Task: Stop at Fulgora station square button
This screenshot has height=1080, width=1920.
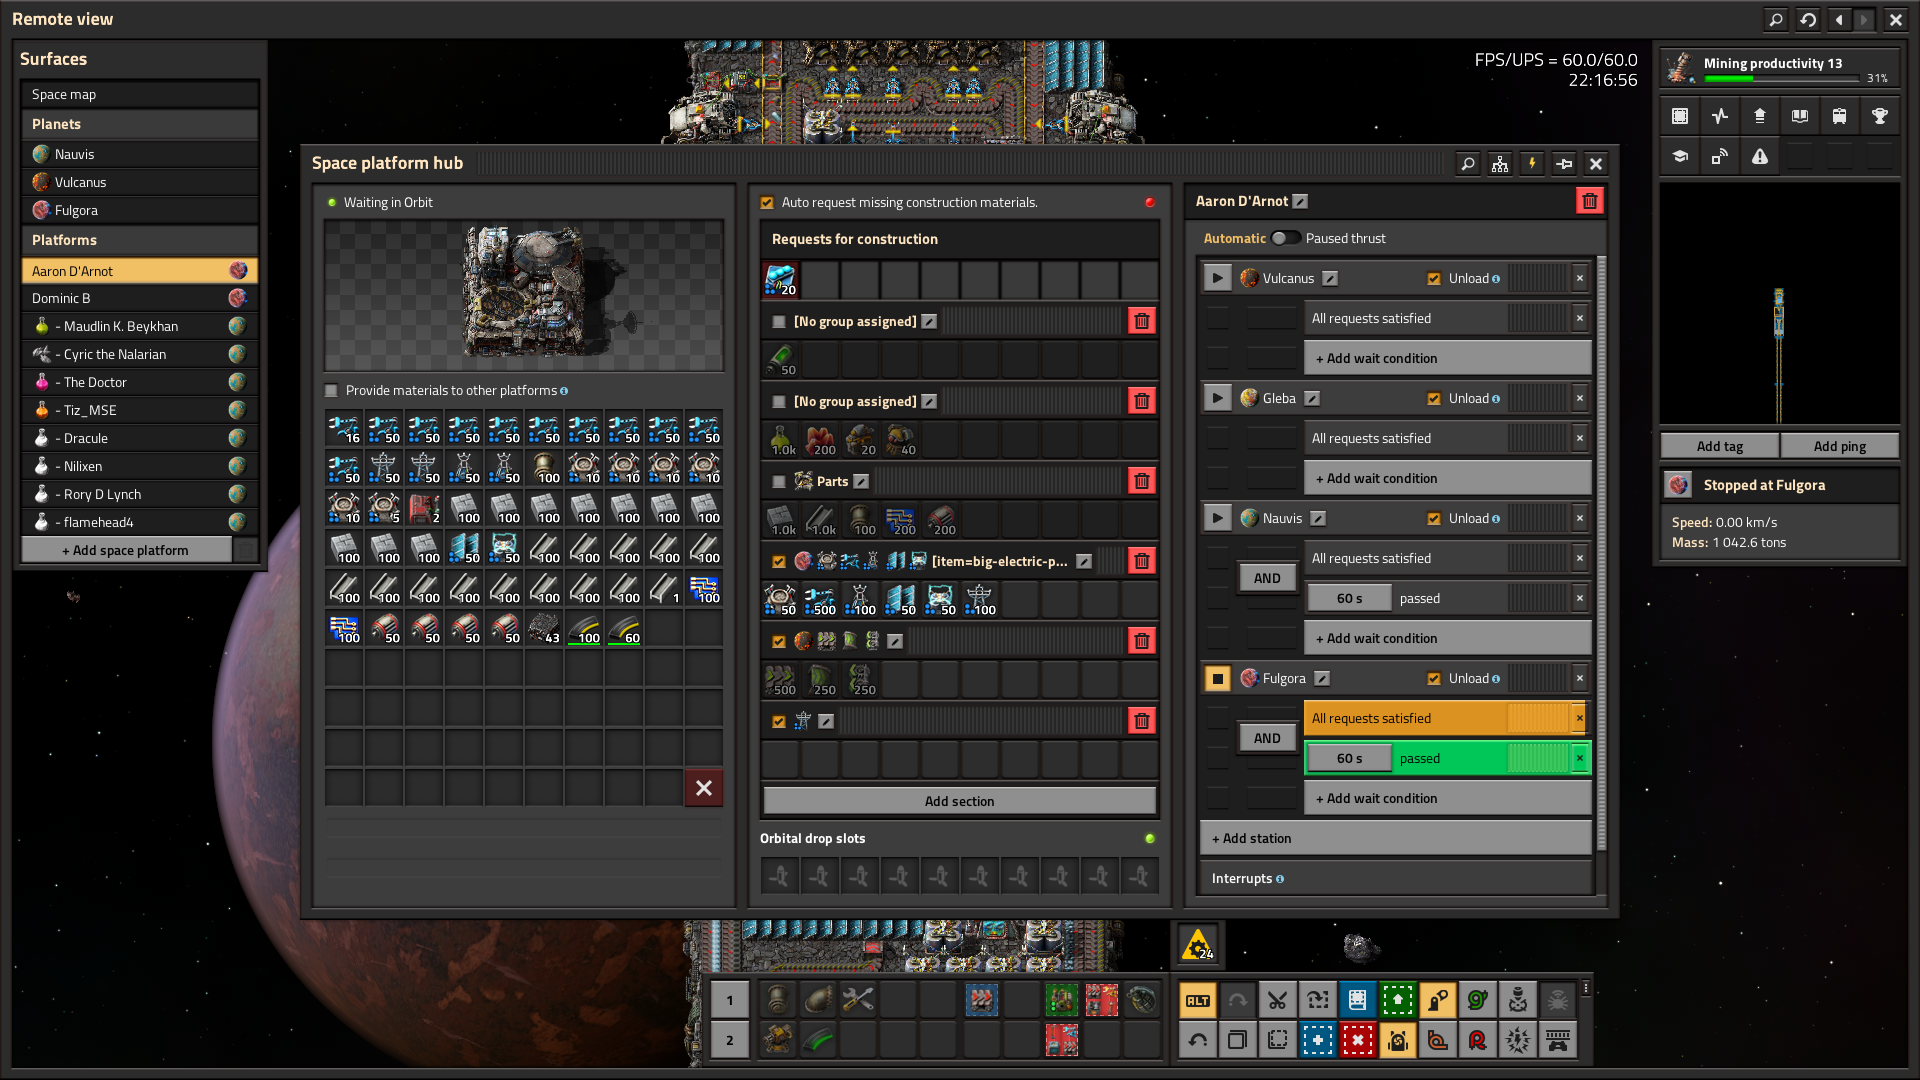Action: (1217, 678)
